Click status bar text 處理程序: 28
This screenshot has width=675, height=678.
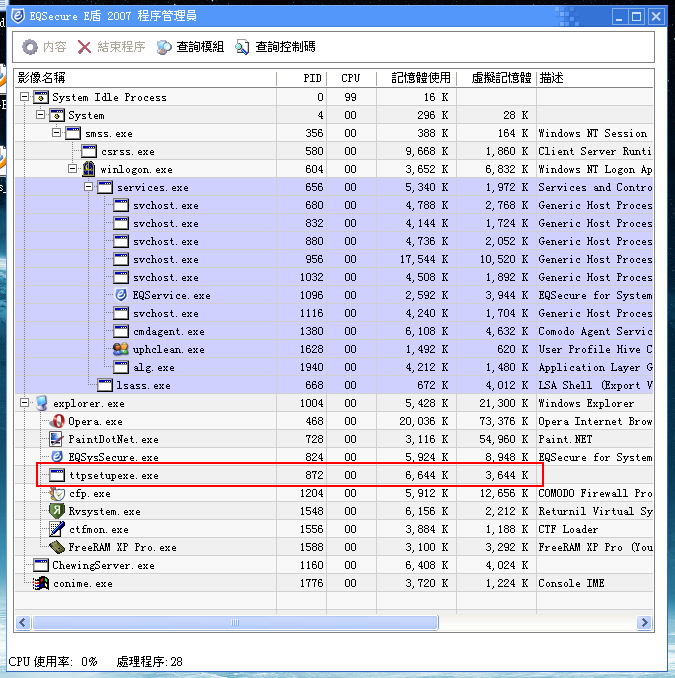150,662
